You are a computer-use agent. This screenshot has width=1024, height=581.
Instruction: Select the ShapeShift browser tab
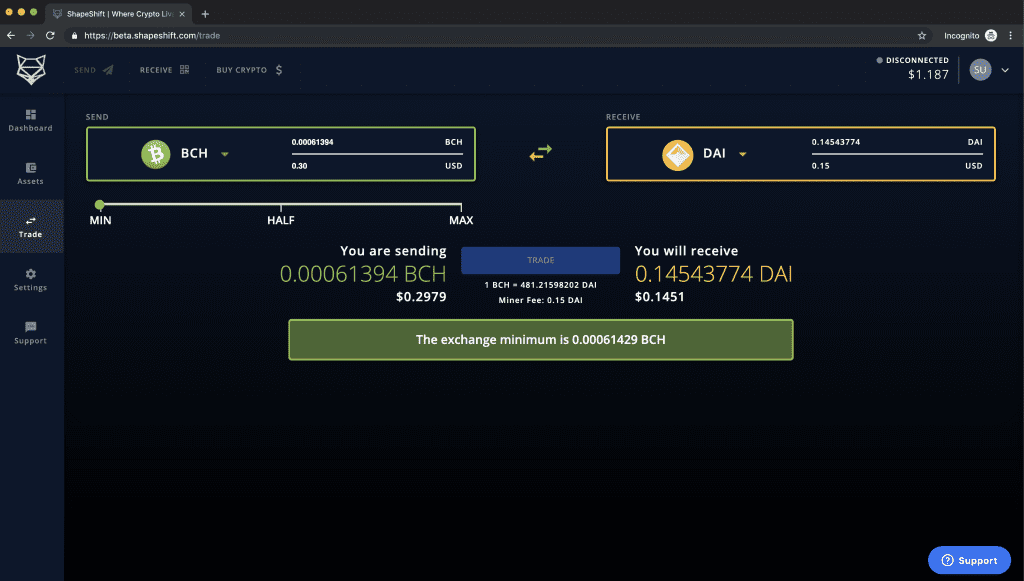click(119, 14)
